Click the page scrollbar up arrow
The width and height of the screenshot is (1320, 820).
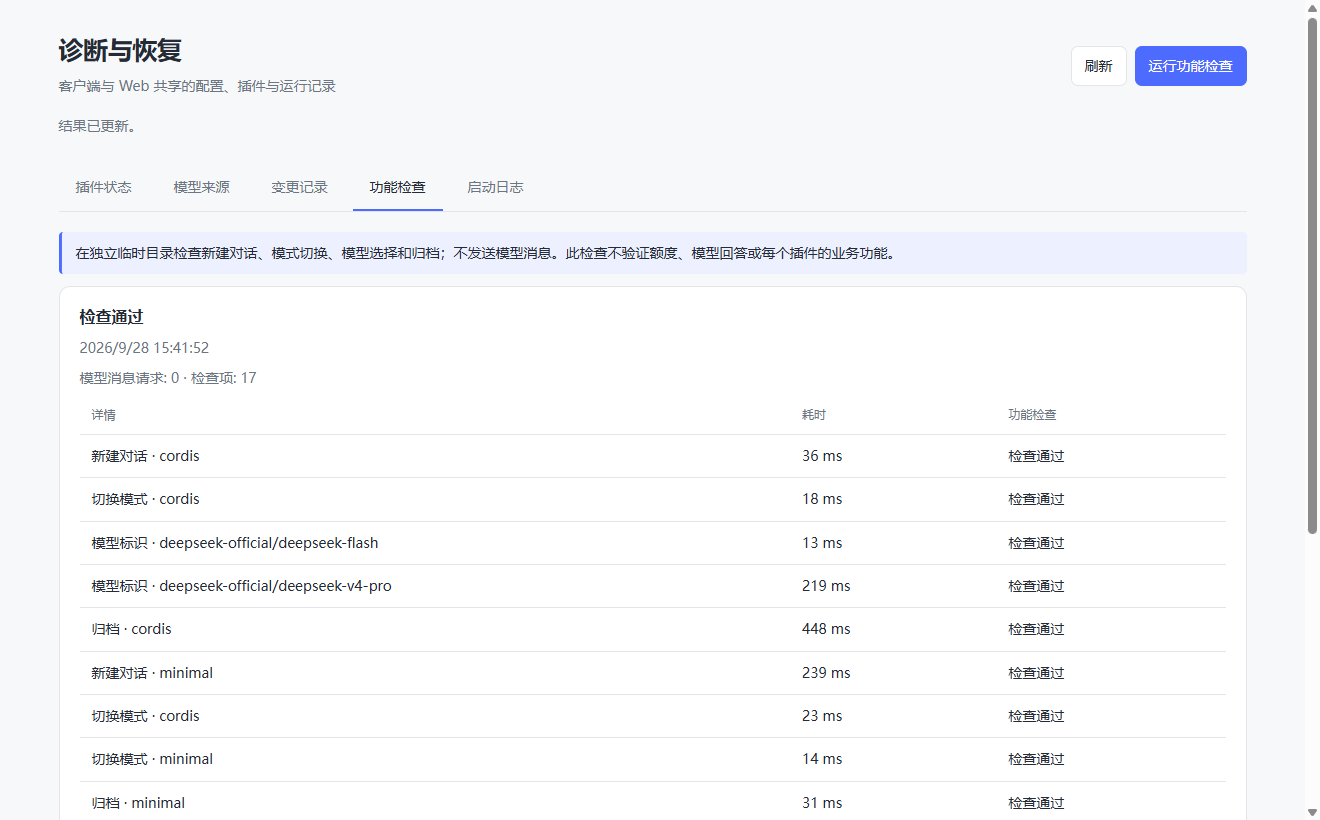1312,8
